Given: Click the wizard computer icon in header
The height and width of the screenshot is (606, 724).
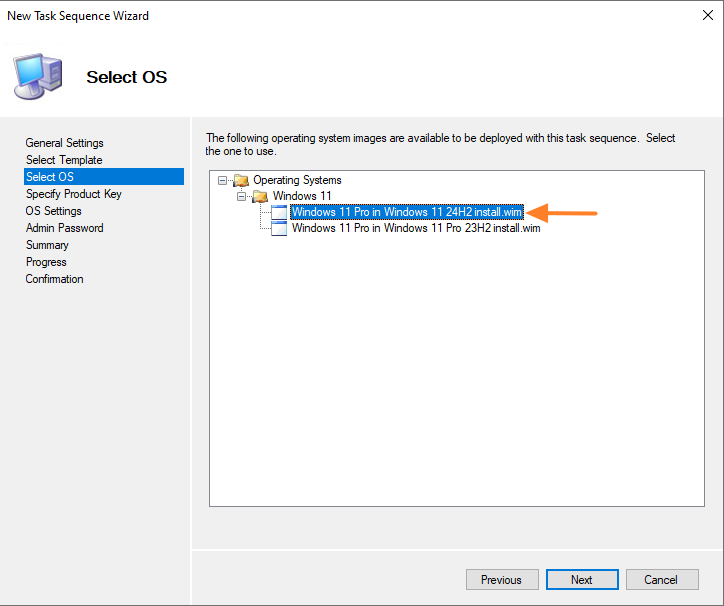Looking at the screenshot, I should (x=38, y=76).
